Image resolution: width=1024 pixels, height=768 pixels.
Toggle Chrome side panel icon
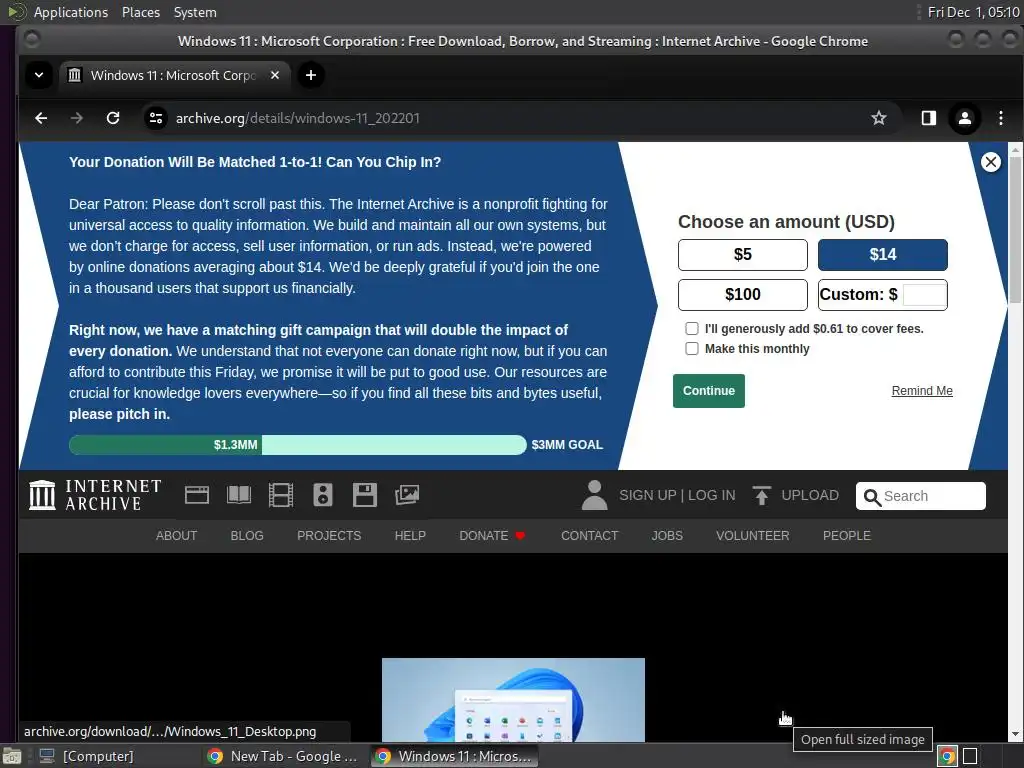click(929, 118)
